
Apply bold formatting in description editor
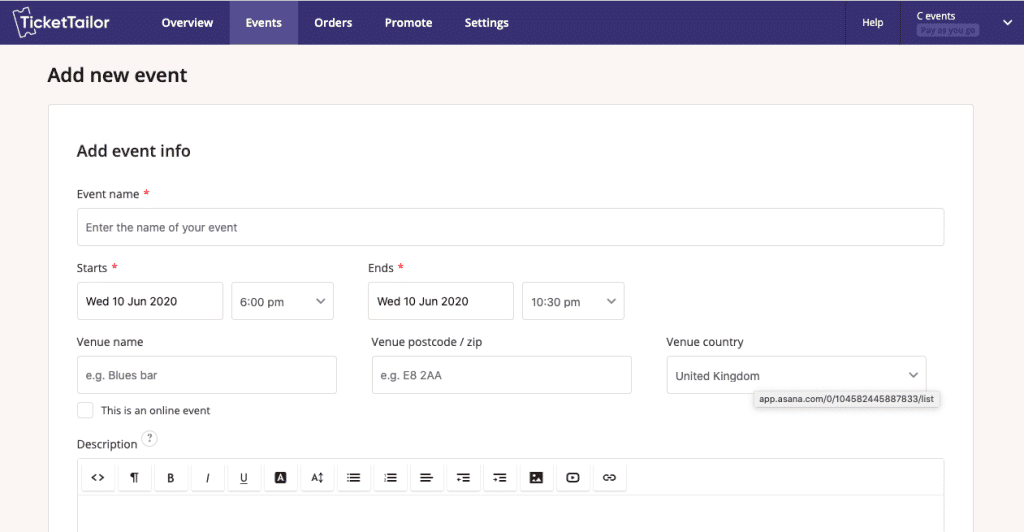tap(170, 478)
